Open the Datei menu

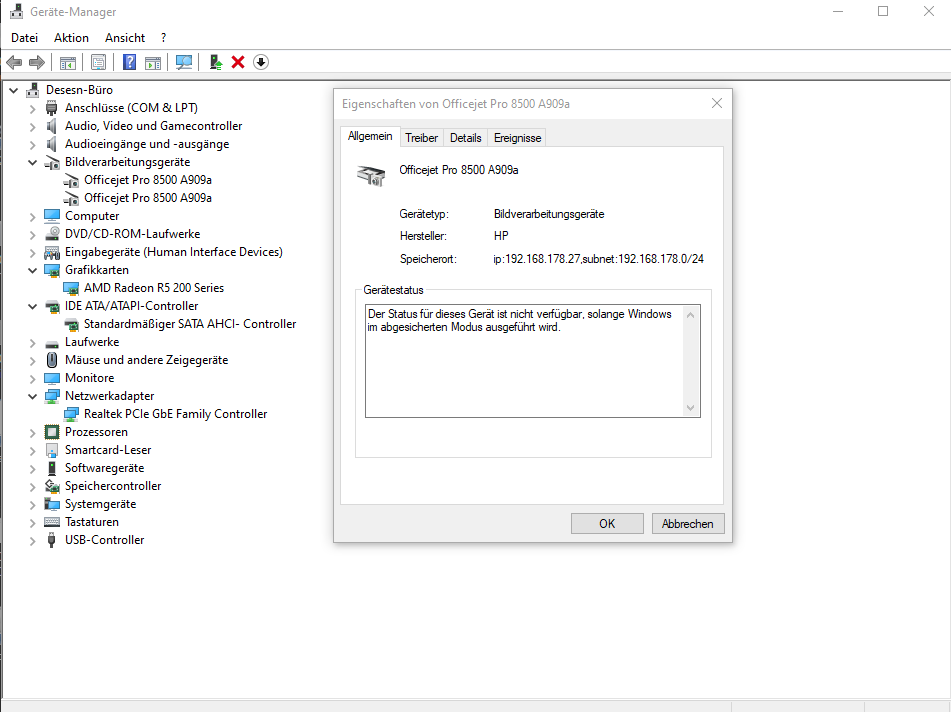(24, 38)
